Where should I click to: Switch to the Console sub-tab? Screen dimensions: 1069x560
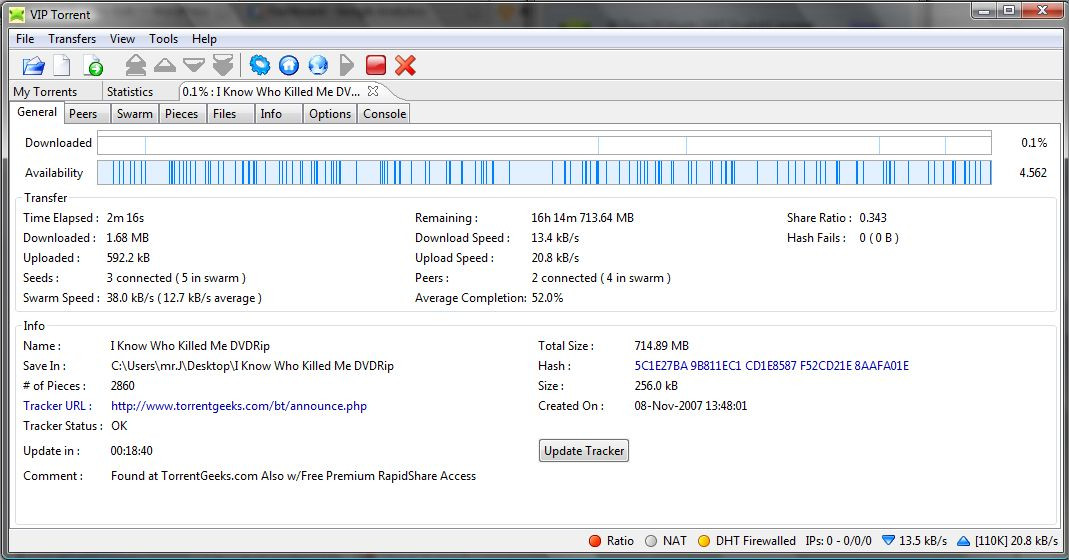point(385,114)
